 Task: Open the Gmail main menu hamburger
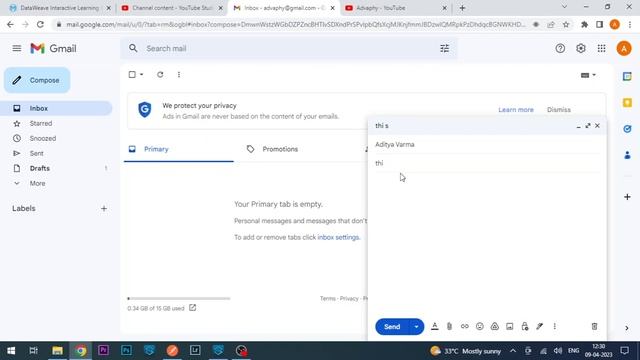click(17, 49)
